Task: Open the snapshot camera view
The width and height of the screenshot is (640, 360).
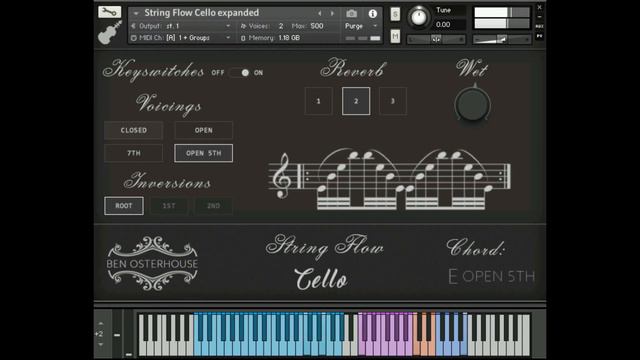Action: pyautogui.click(x=351, y=13)
